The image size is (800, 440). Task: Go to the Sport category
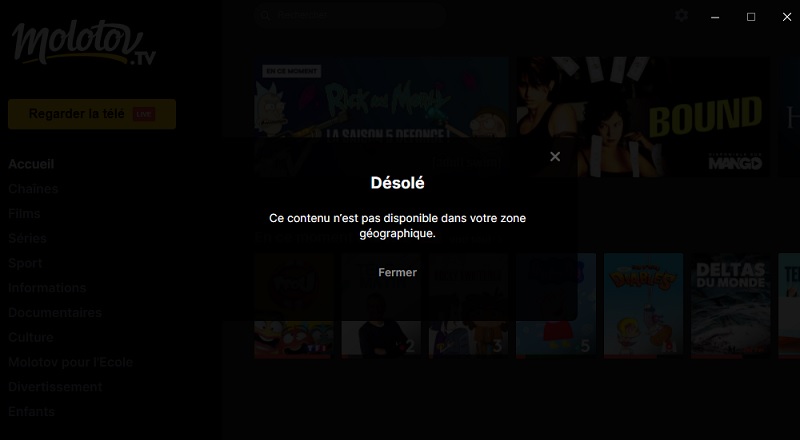point(25,263)
